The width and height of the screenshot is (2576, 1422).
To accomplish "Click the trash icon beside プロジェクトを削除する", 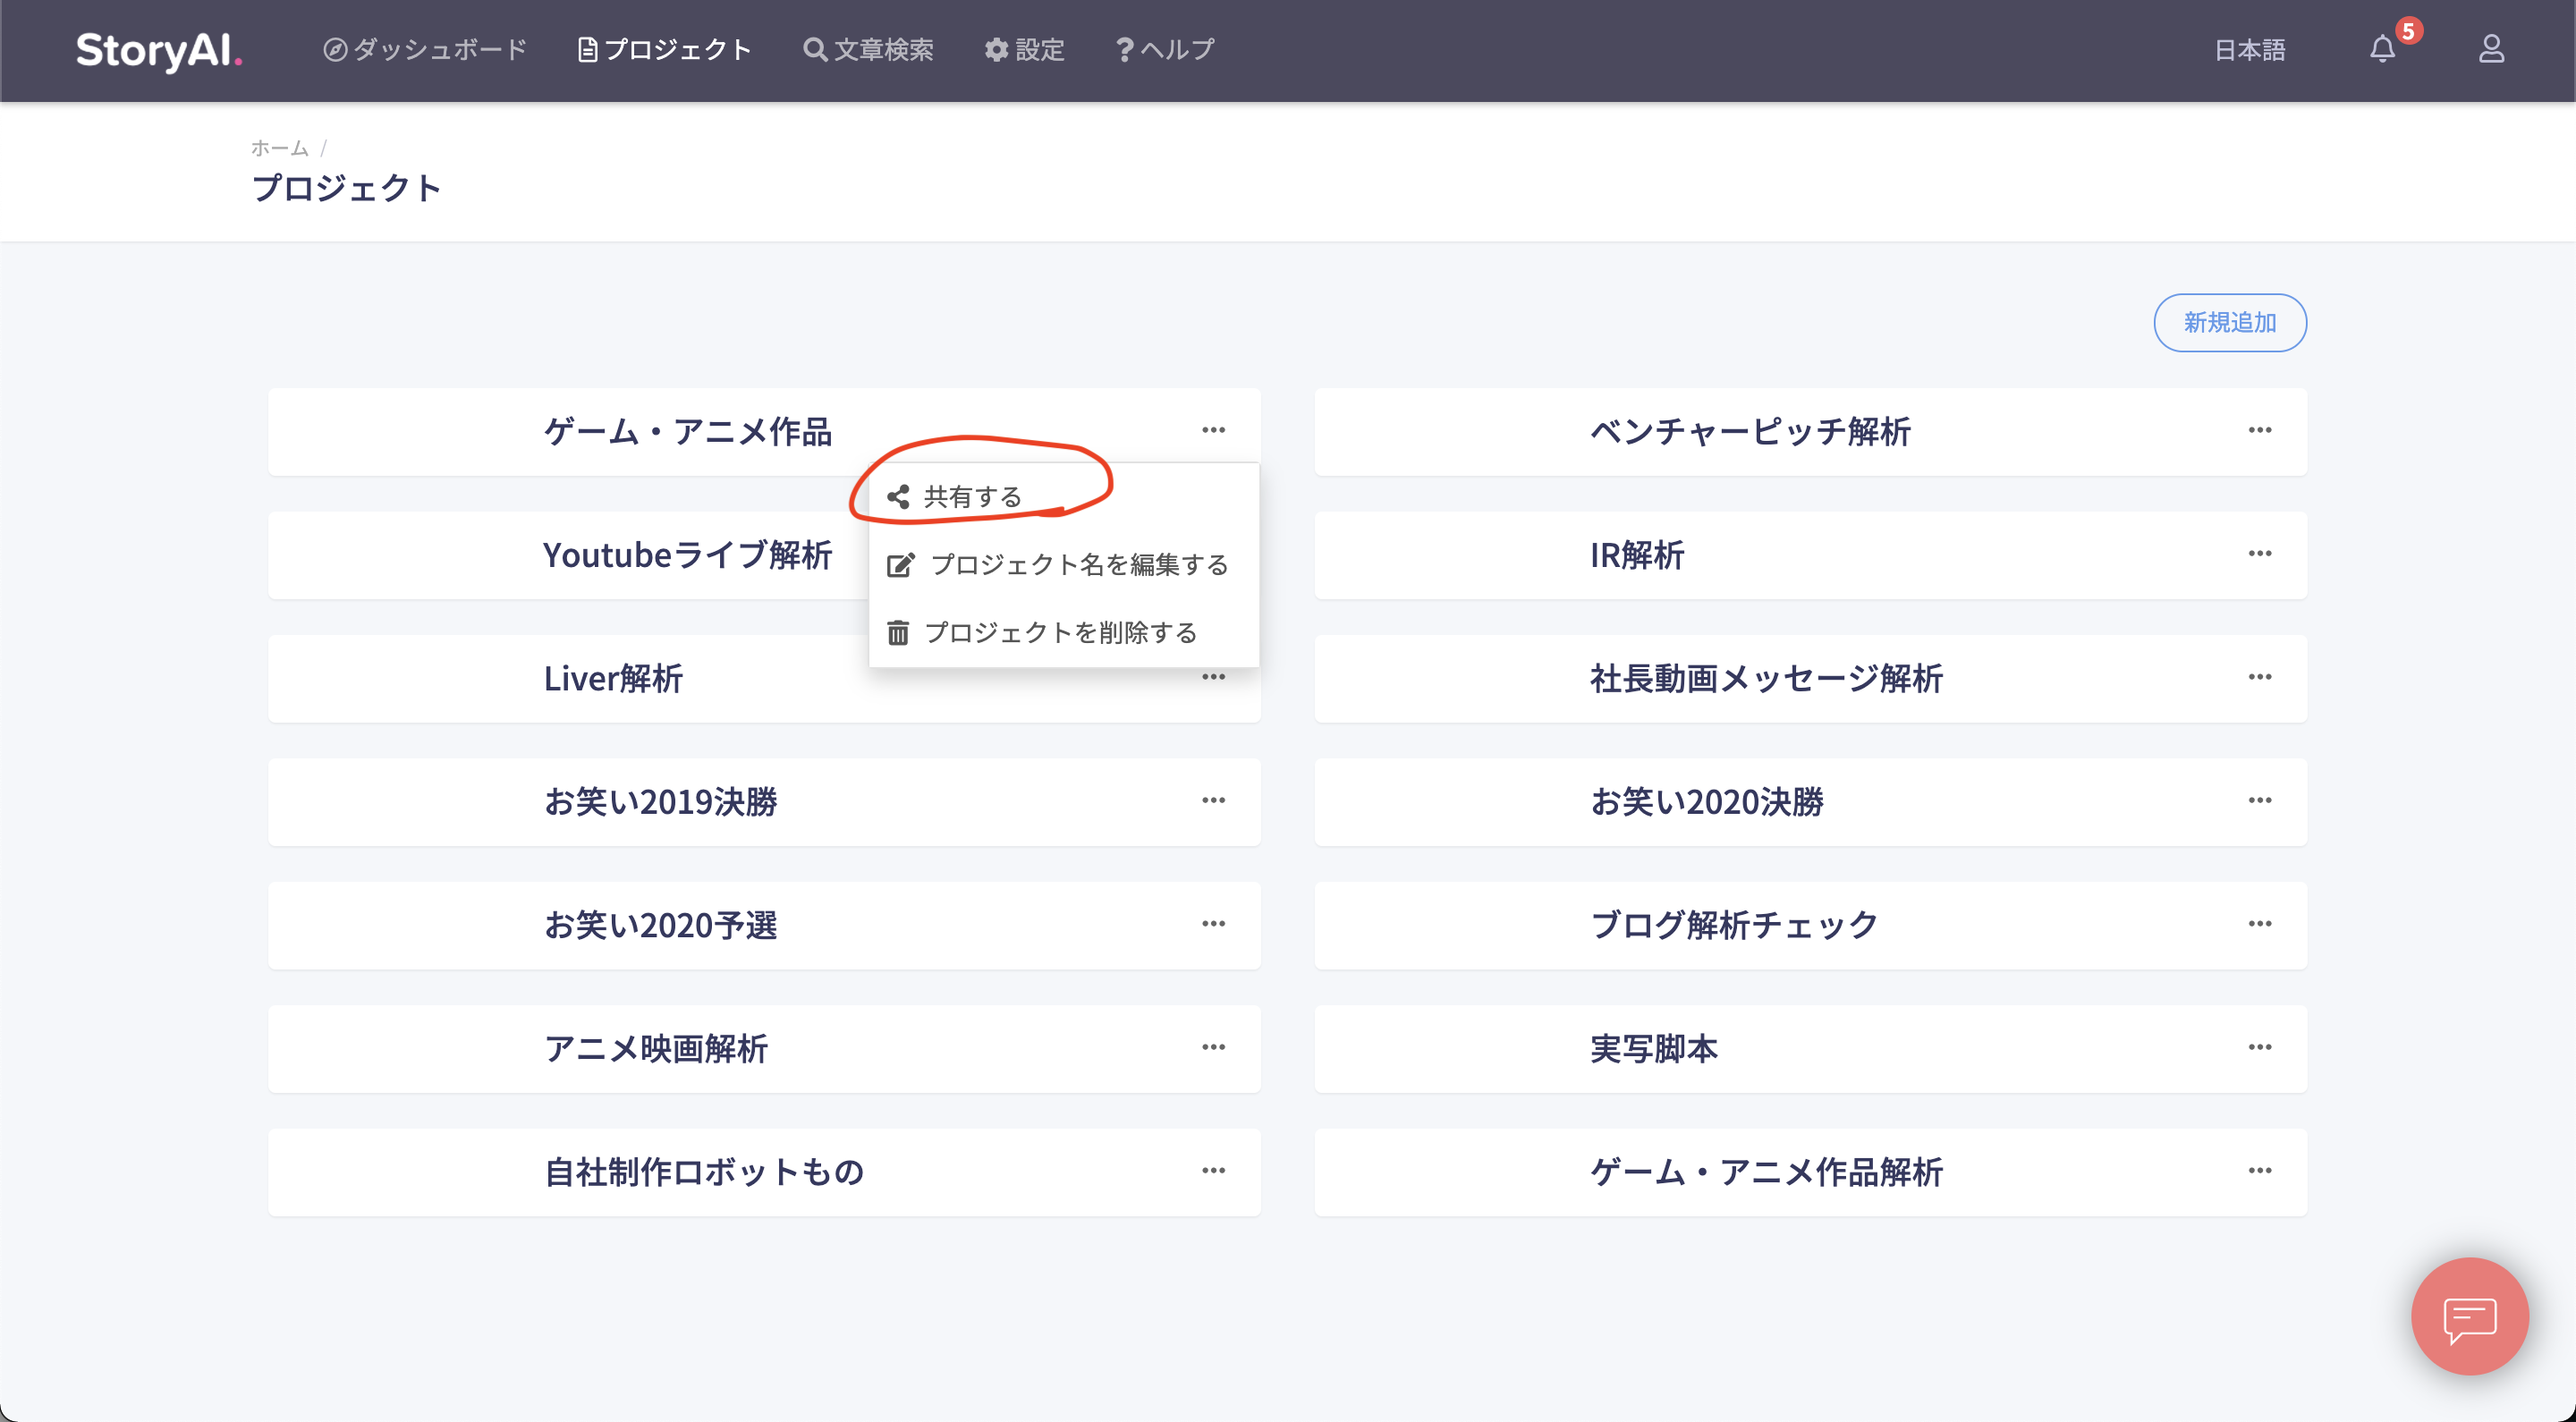I will click(x=898, y=631).
